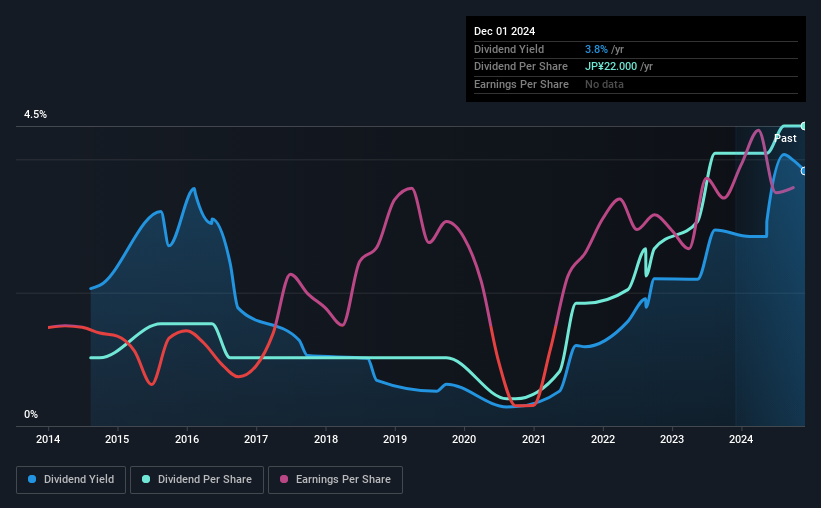Toggle the Dividend Yield legend button
This screenshot has height=508, width=821.
coord(71,480)
